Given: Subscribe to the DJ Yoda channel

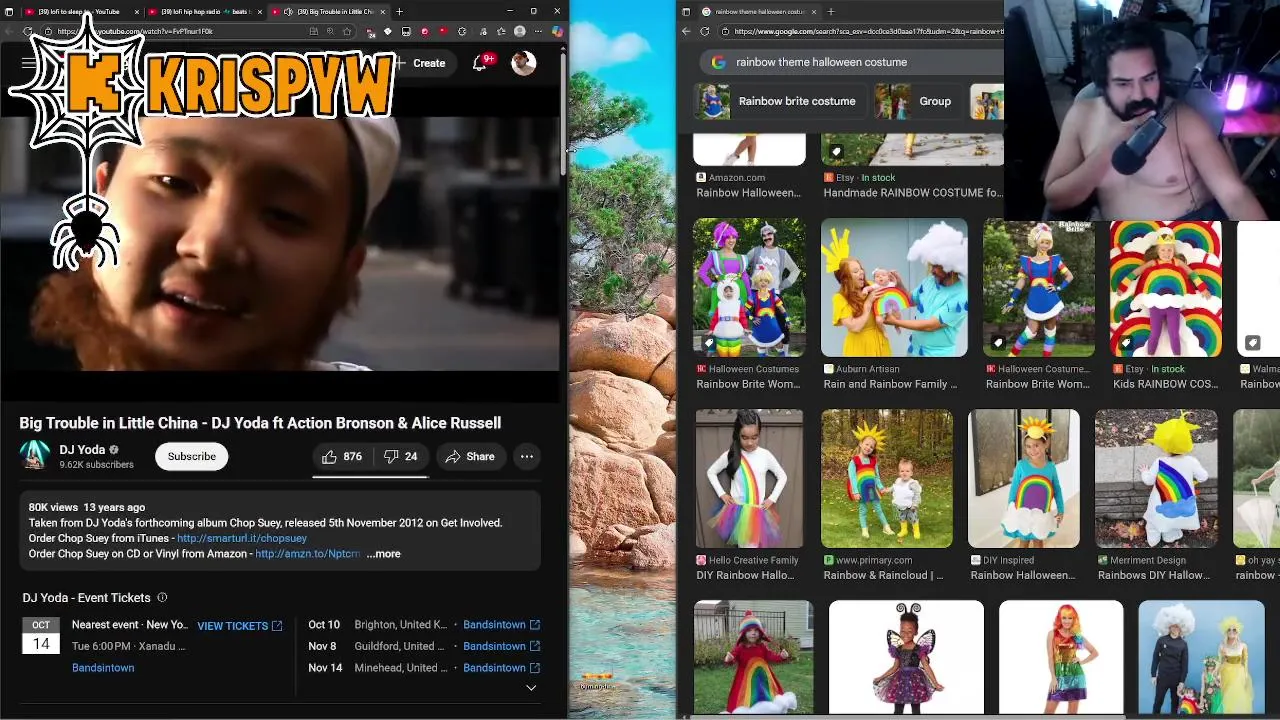Looking at the screenshot, I should pos(191,456).
